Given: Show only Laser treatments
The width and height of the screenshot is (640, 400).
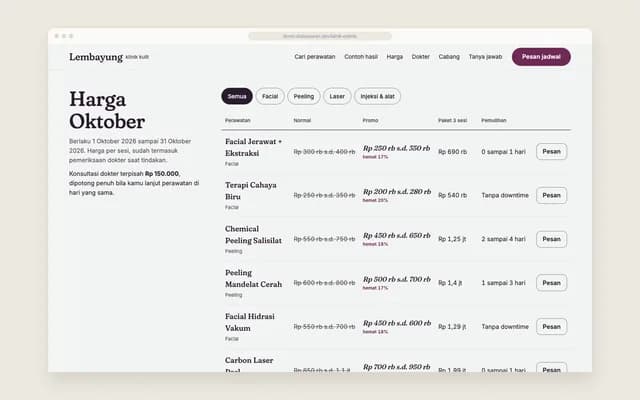Looking at the screenshot, I should [x=337, y=96].
